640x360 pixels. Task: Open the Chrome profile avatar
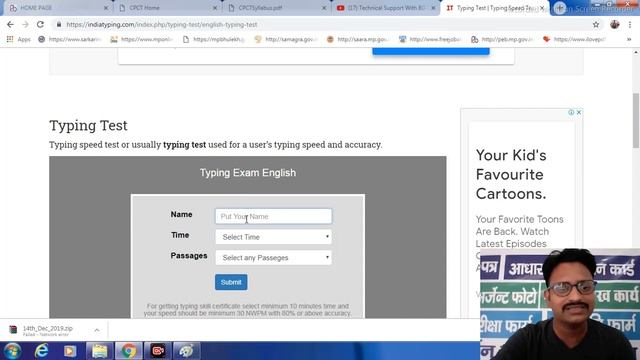(x=615, y=24)
